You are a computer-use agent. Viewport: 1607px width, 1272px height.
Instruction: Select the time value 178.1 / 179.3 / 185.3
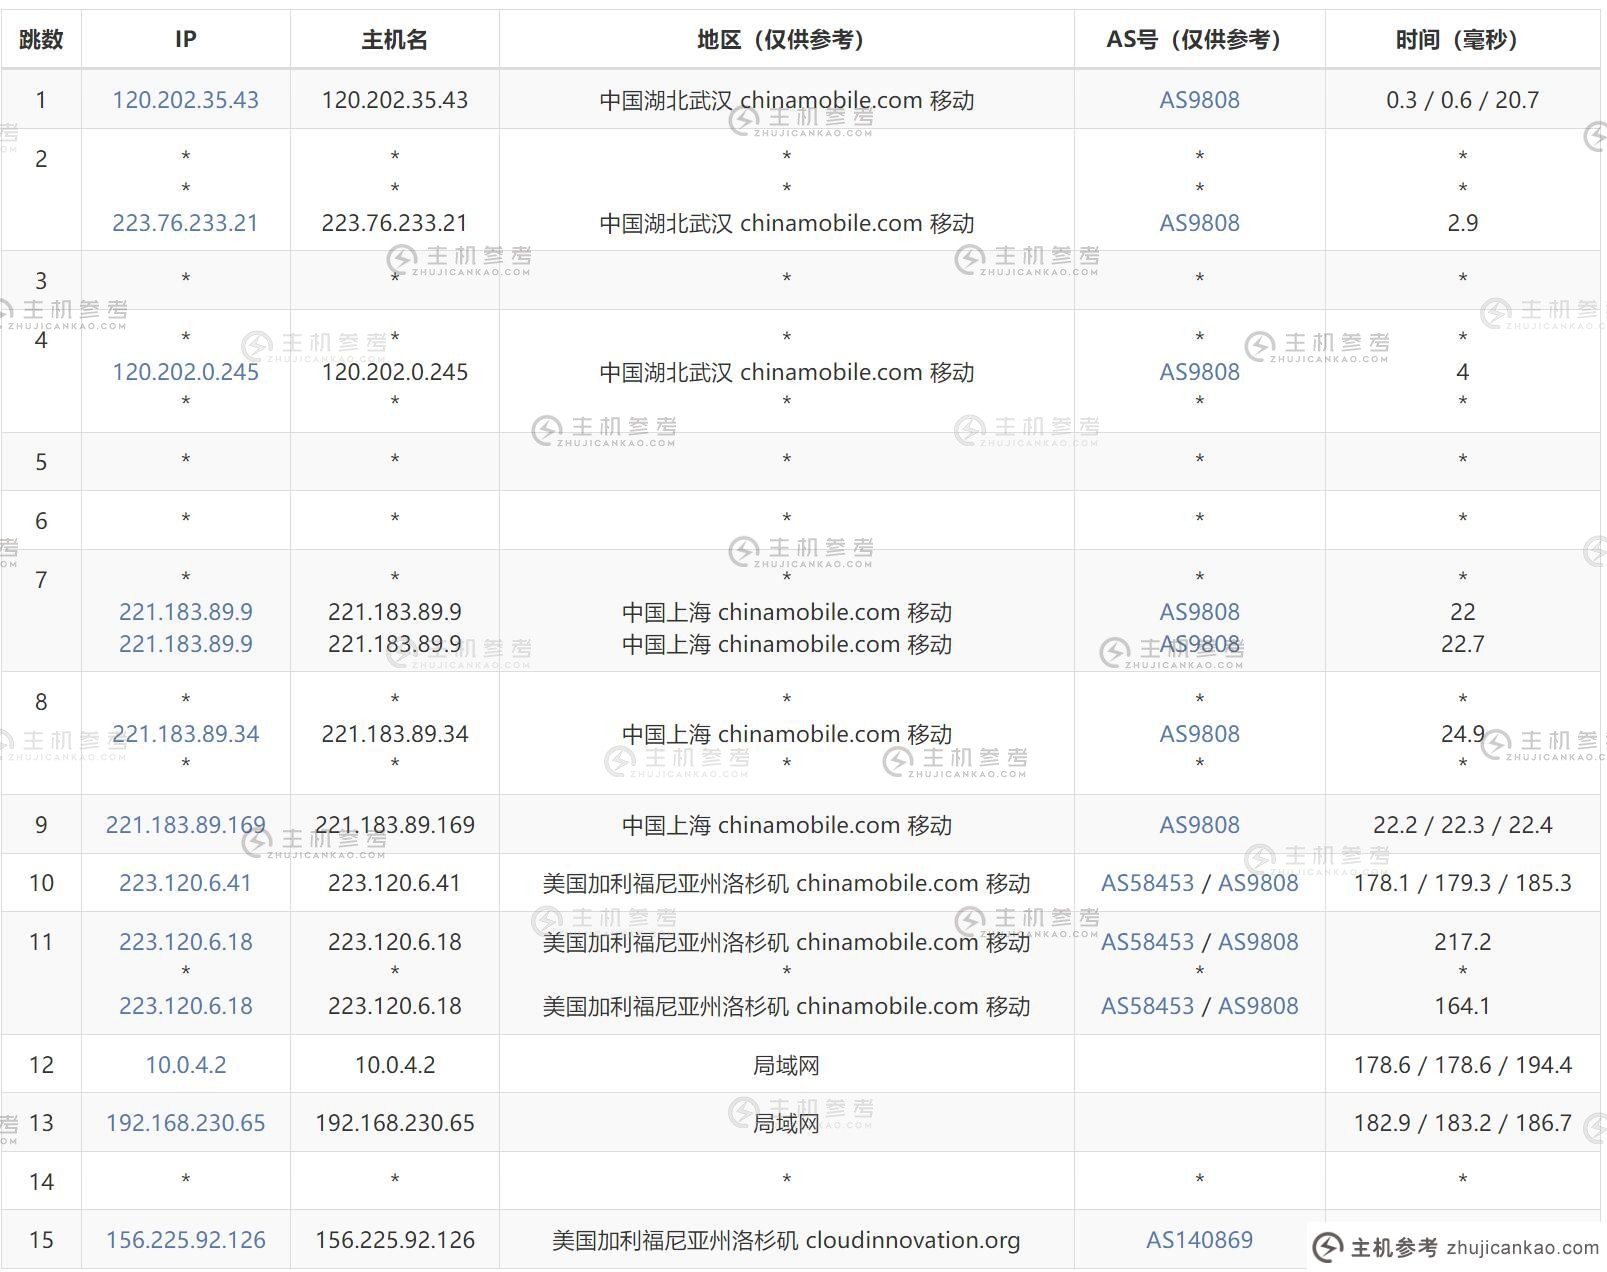tap(1462, 883)
